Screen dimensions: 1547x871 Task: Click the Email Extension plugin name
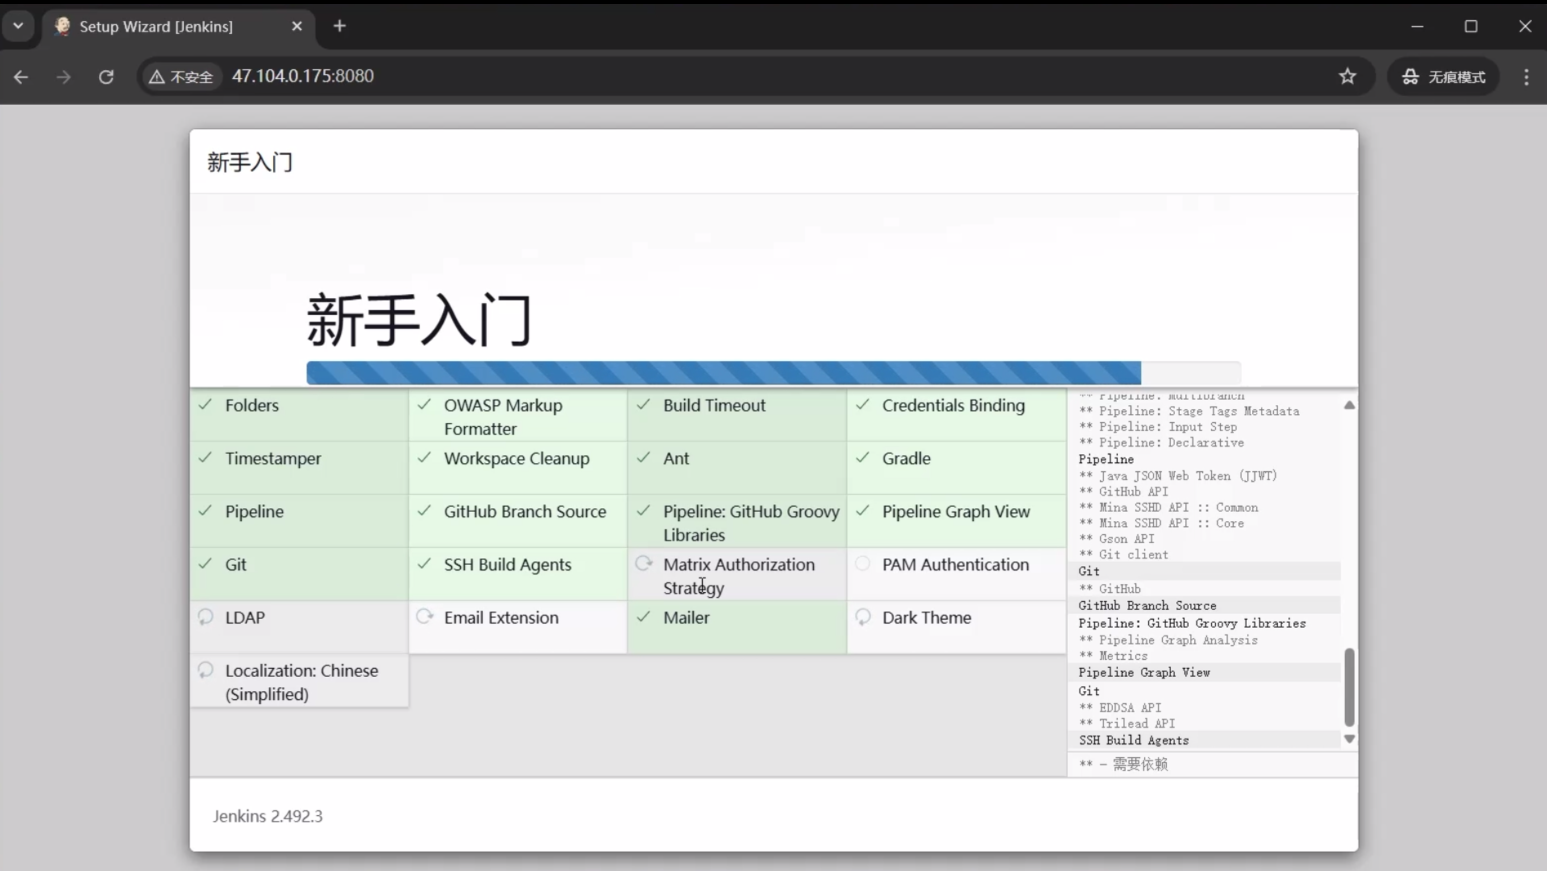501,617
